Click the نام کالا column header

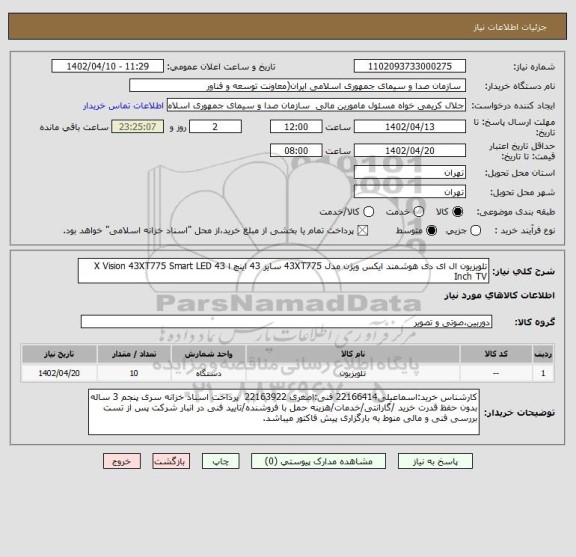[353, 354]
